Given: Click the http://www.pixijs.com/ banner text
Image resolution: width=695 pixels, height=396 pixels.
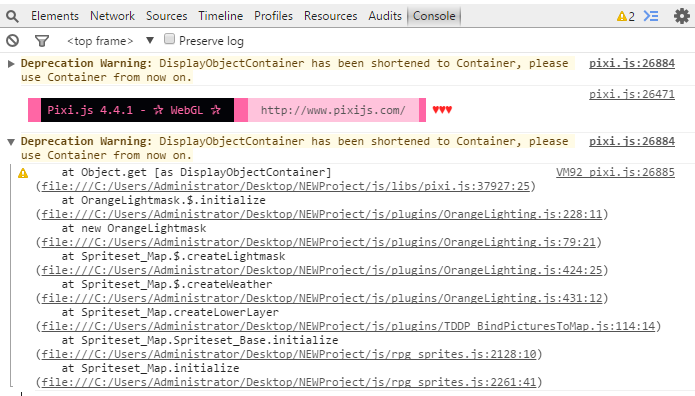Looking at the screenshot, I should click(333, 110).
